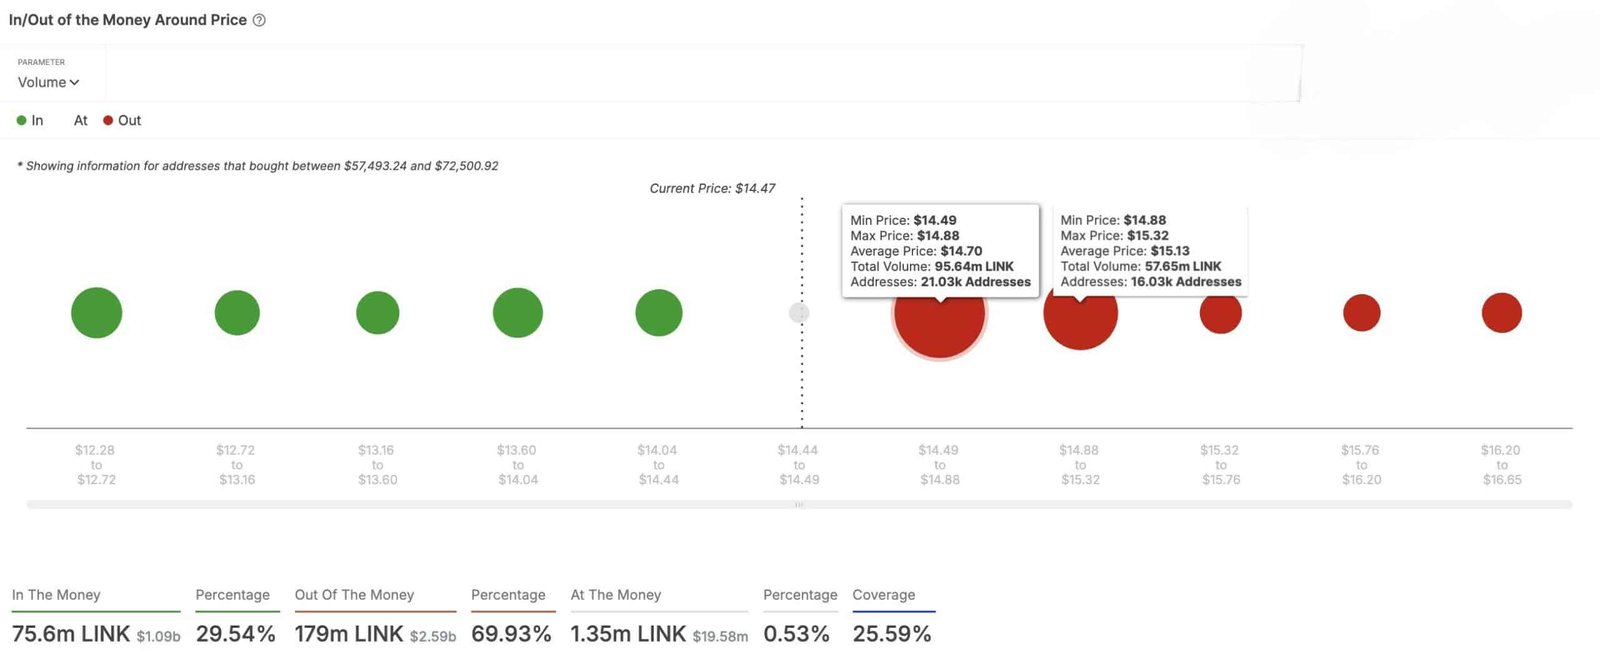Click the Coverage summary label
The width and height of the screenshot is (1600, 661).
[x=884, y=595]
